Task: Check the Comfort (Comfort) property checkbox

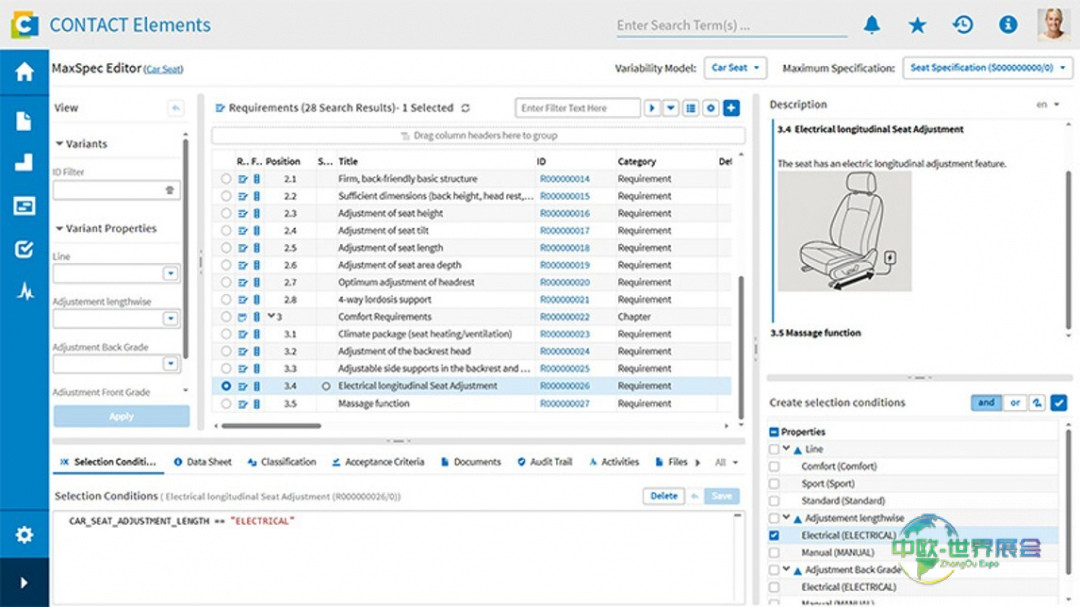Action: click(774, 467)
